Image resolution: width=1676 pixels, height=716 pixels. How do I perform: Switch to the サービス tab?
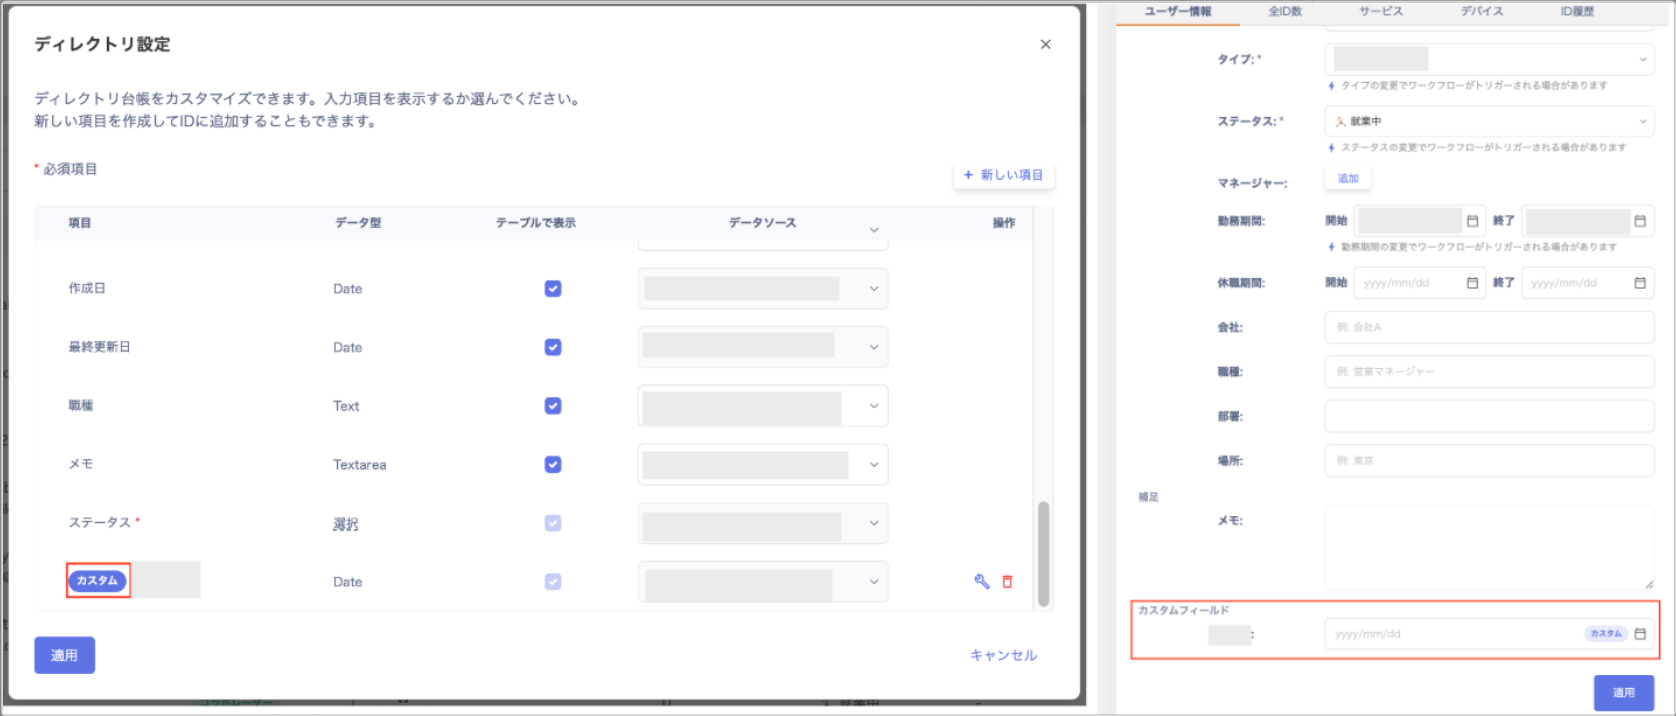coord(1381,11)
